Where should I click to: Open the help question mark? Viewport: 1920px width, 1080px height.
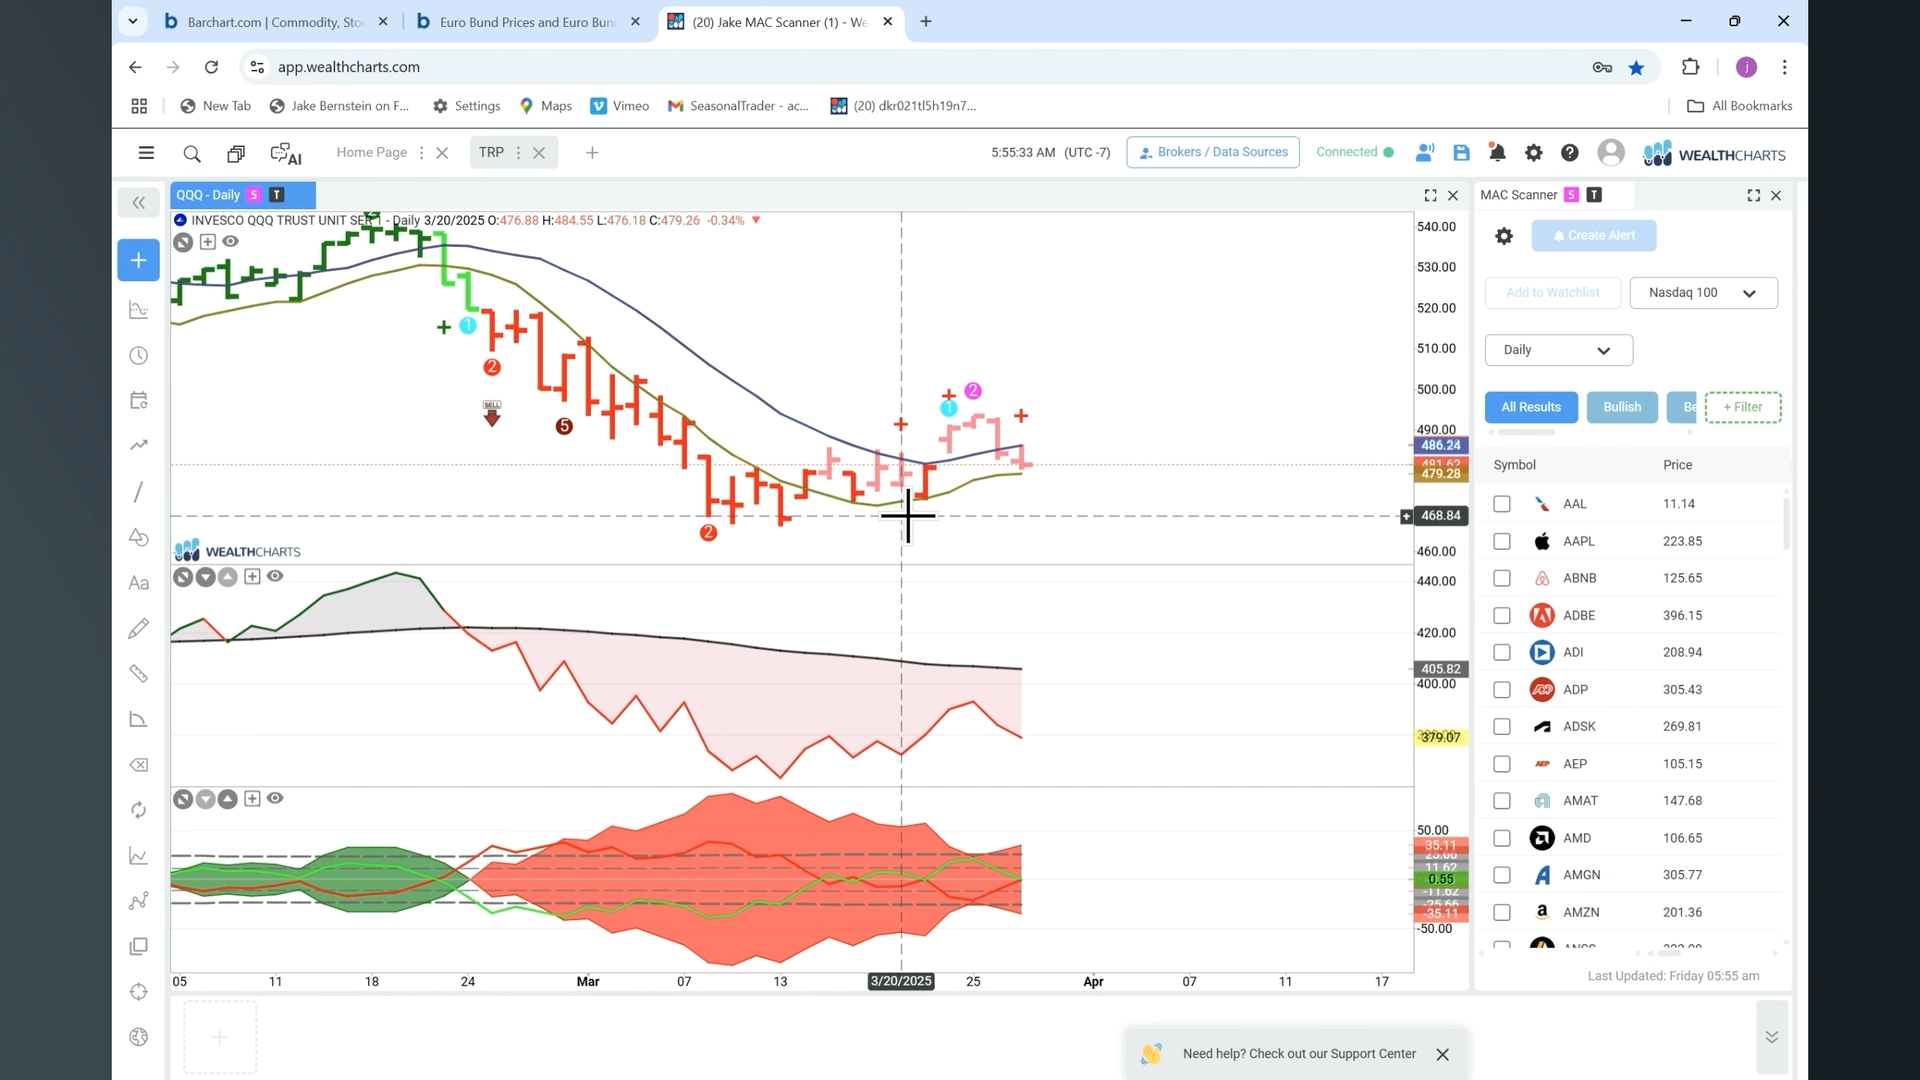pos(1570,153)
